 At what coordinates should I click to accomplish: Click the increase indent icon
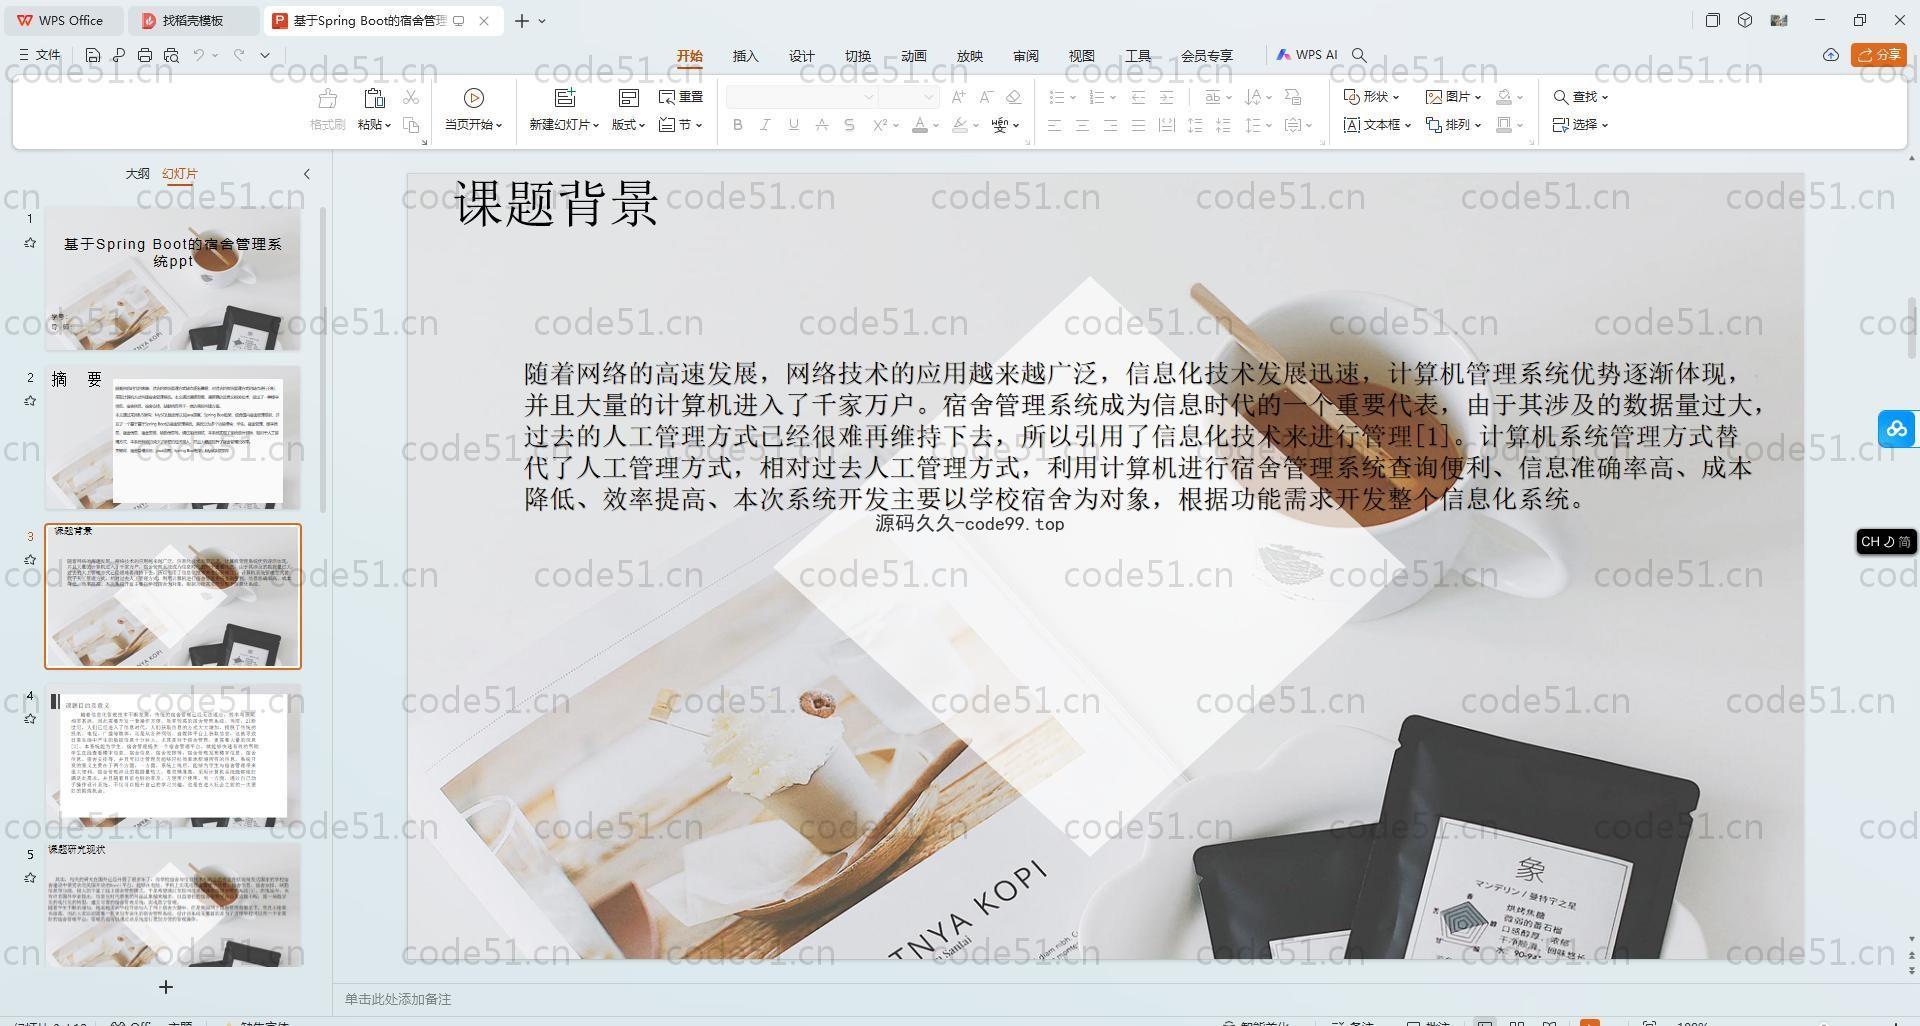[1166, 97]
